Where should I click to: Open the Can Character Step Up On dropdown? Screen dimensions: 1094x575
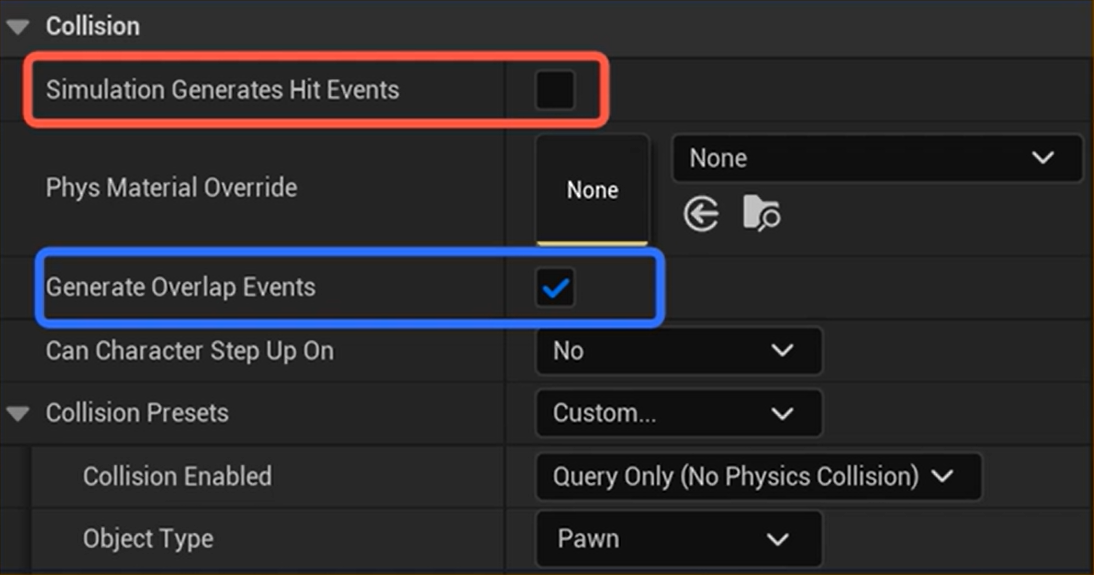click(679, 351)
